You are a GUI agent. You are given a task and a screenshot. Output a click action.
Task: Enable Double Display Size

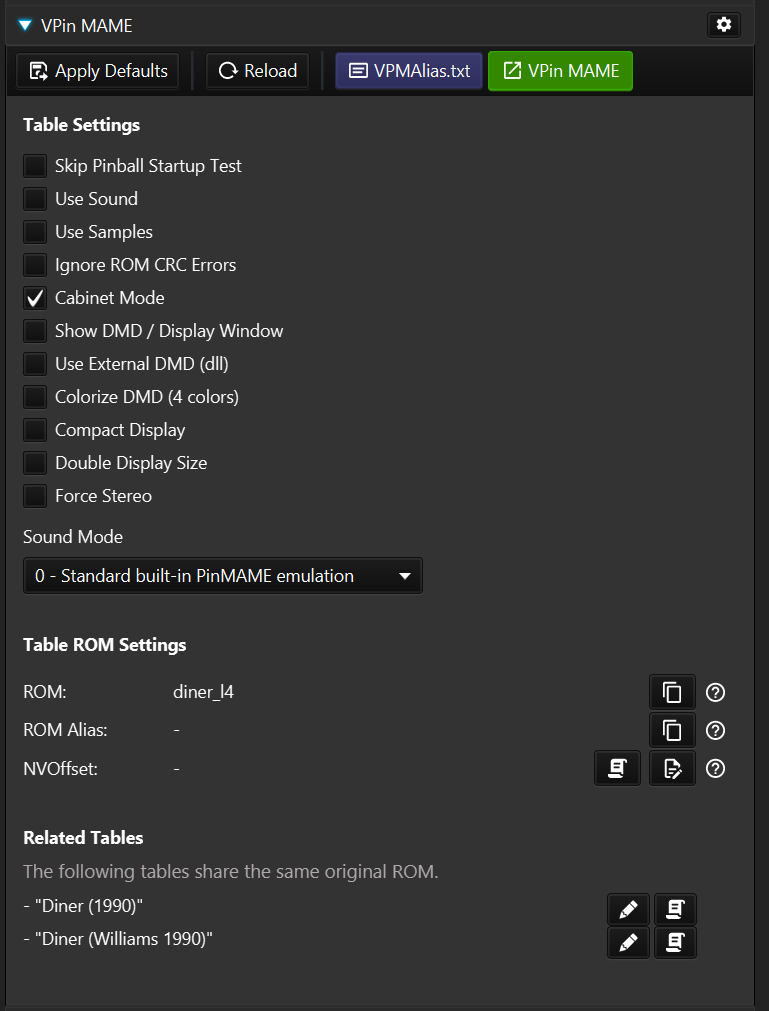click(35, 463)
